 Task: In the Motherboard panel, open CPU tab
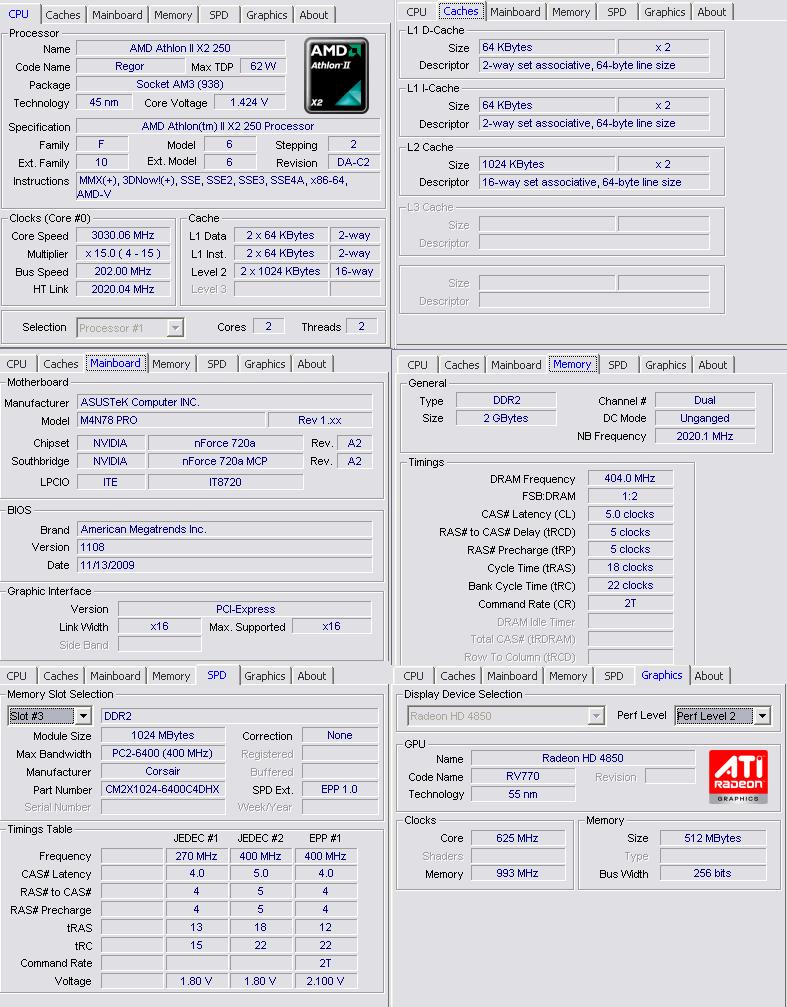pos(17,364)
